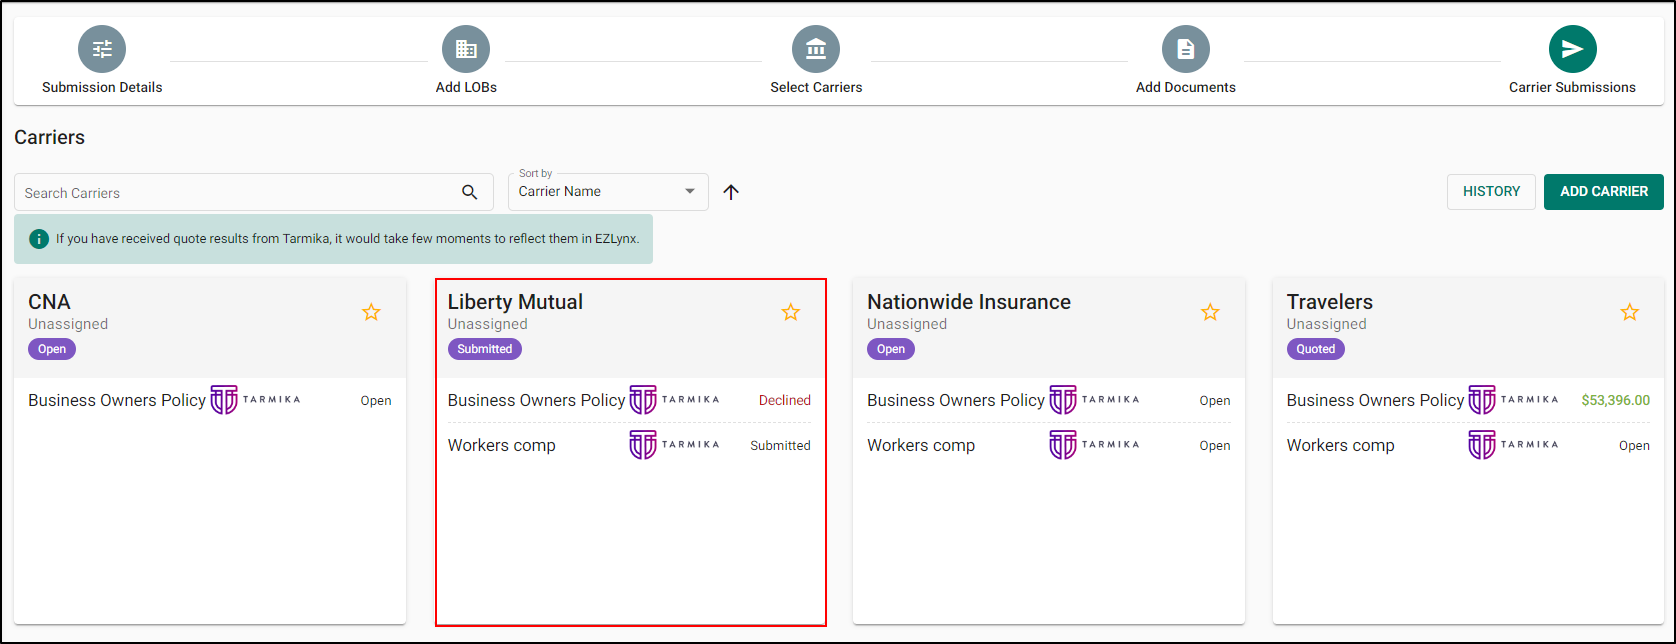Viewport: 1676px width, 644px height.
Task: Select the Carrier Submissions paper-plane icon
Action: coord(1573,49)
